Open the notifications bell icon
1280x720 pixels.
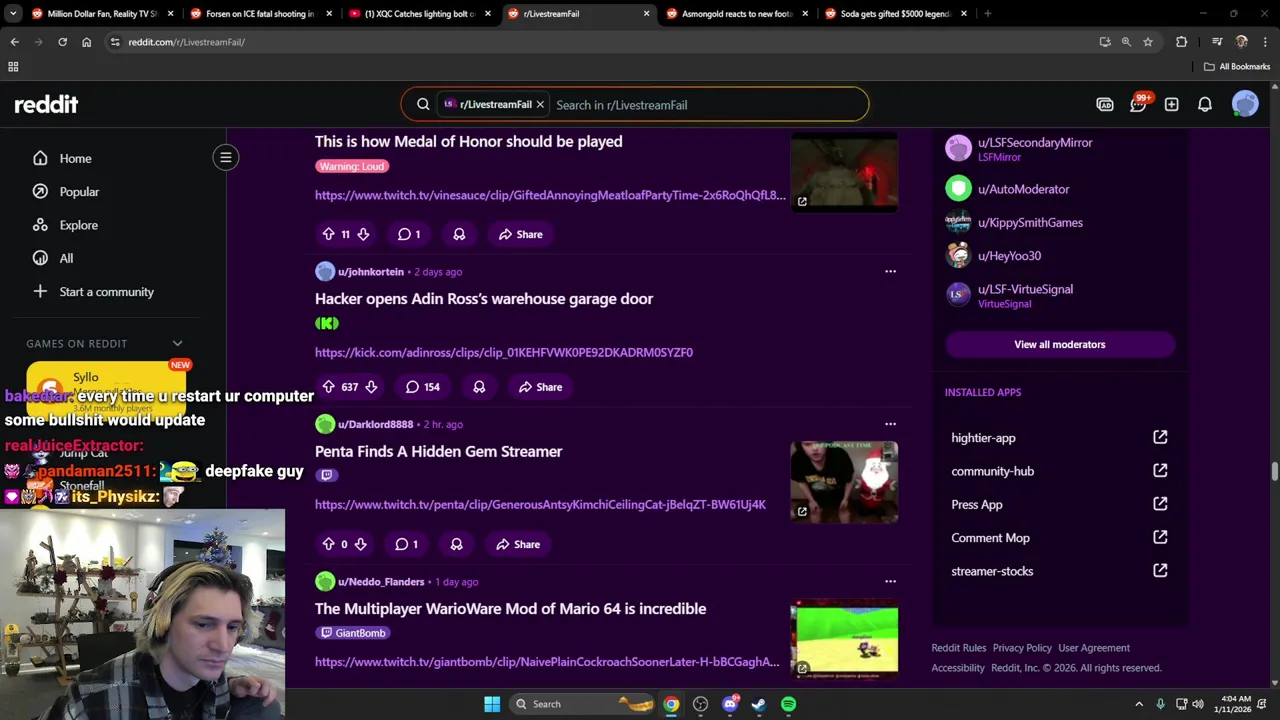point(1205,104)
